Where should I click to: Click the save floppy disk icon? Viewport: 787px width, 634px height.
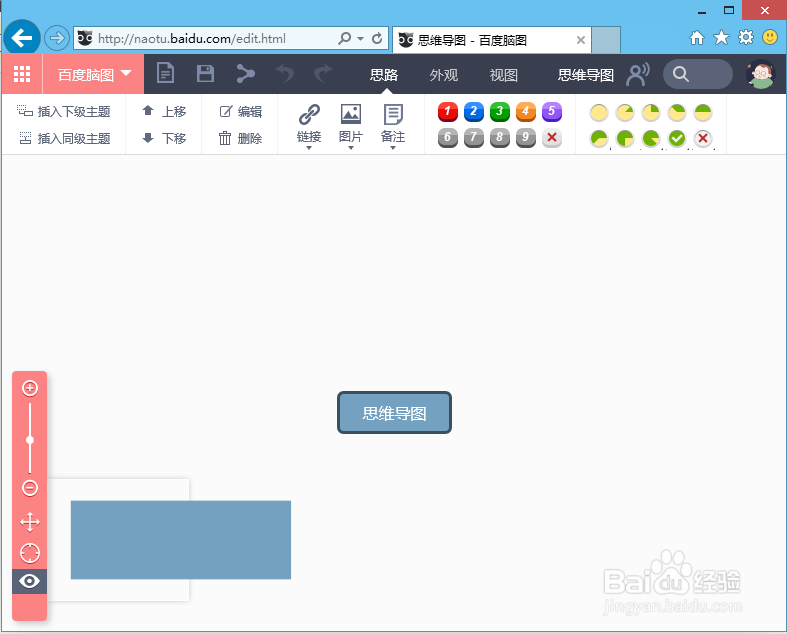click(205, 73)
